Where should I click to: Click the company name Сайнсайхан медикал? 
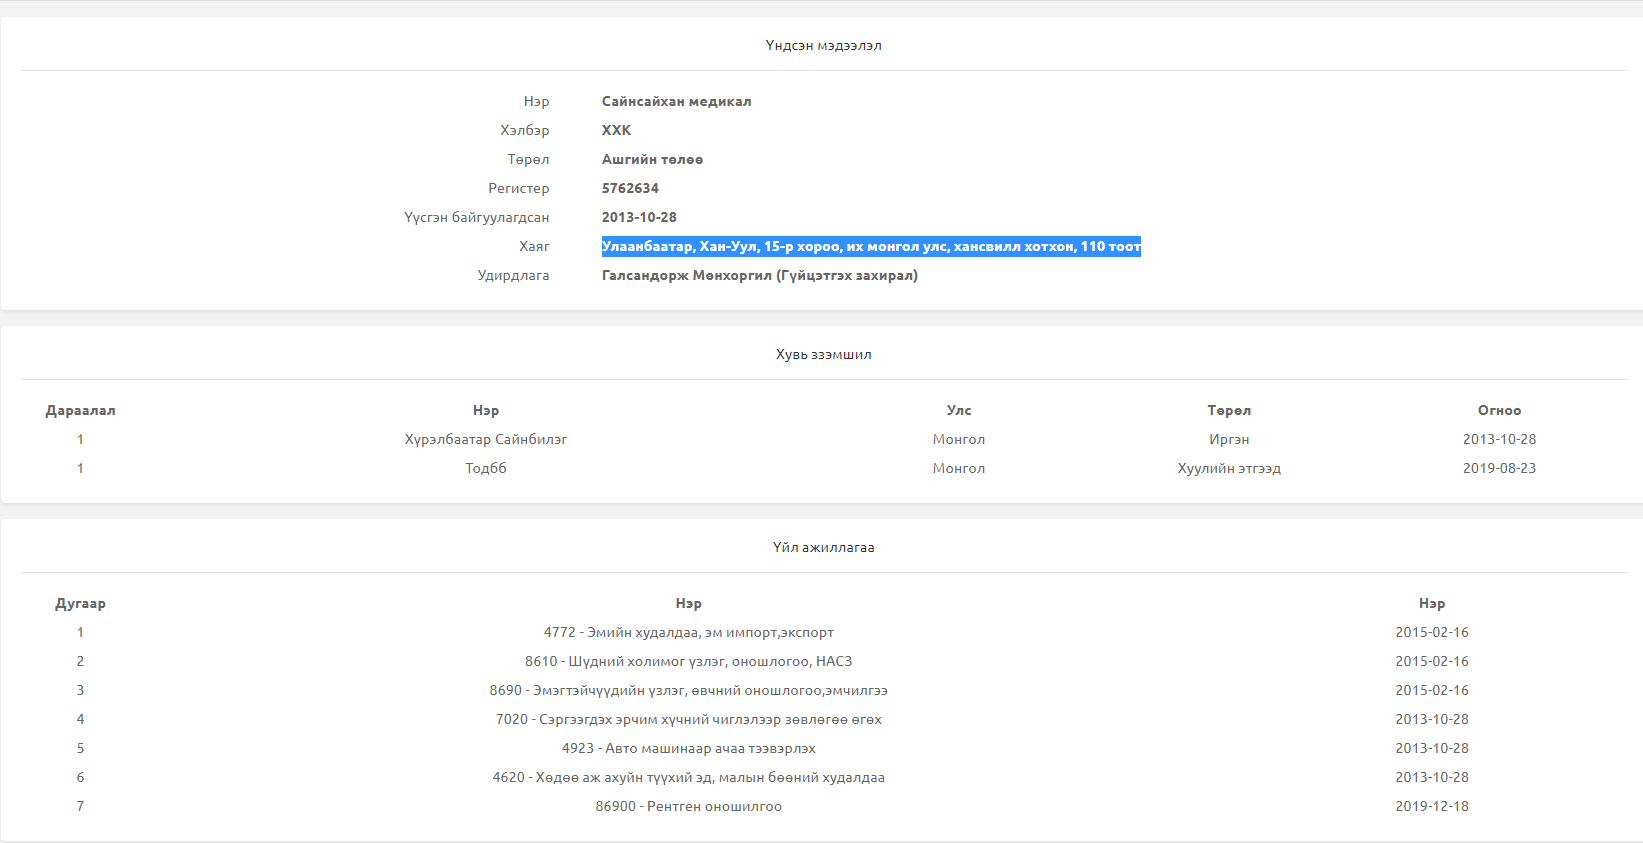[x=676, y=101]
